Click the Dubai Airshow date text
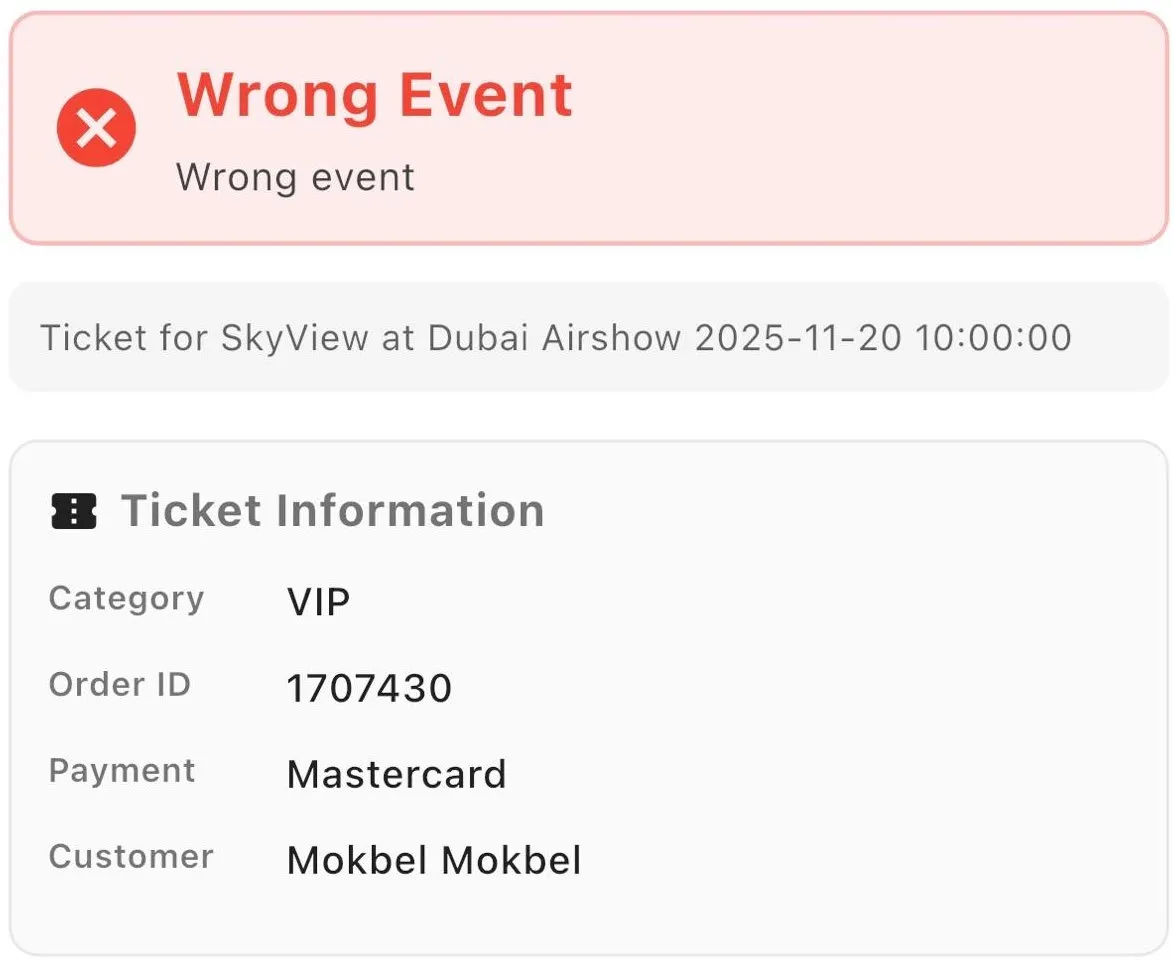1174x967 pixels. (884, 337)
